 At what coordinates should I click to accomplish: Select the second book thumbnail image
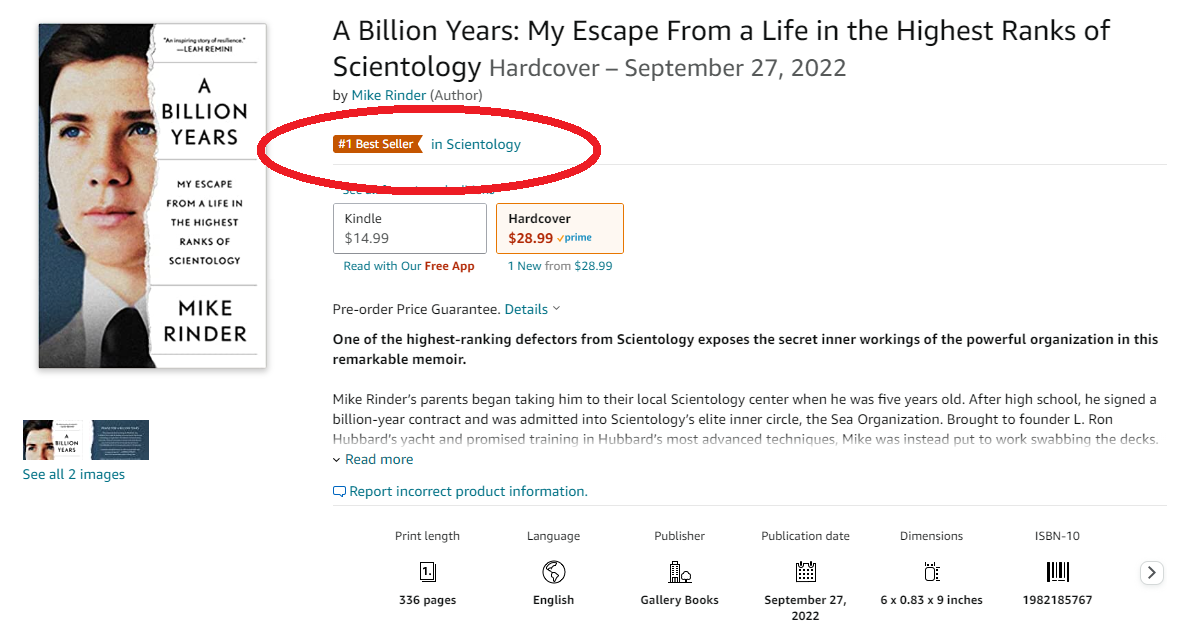120,440
